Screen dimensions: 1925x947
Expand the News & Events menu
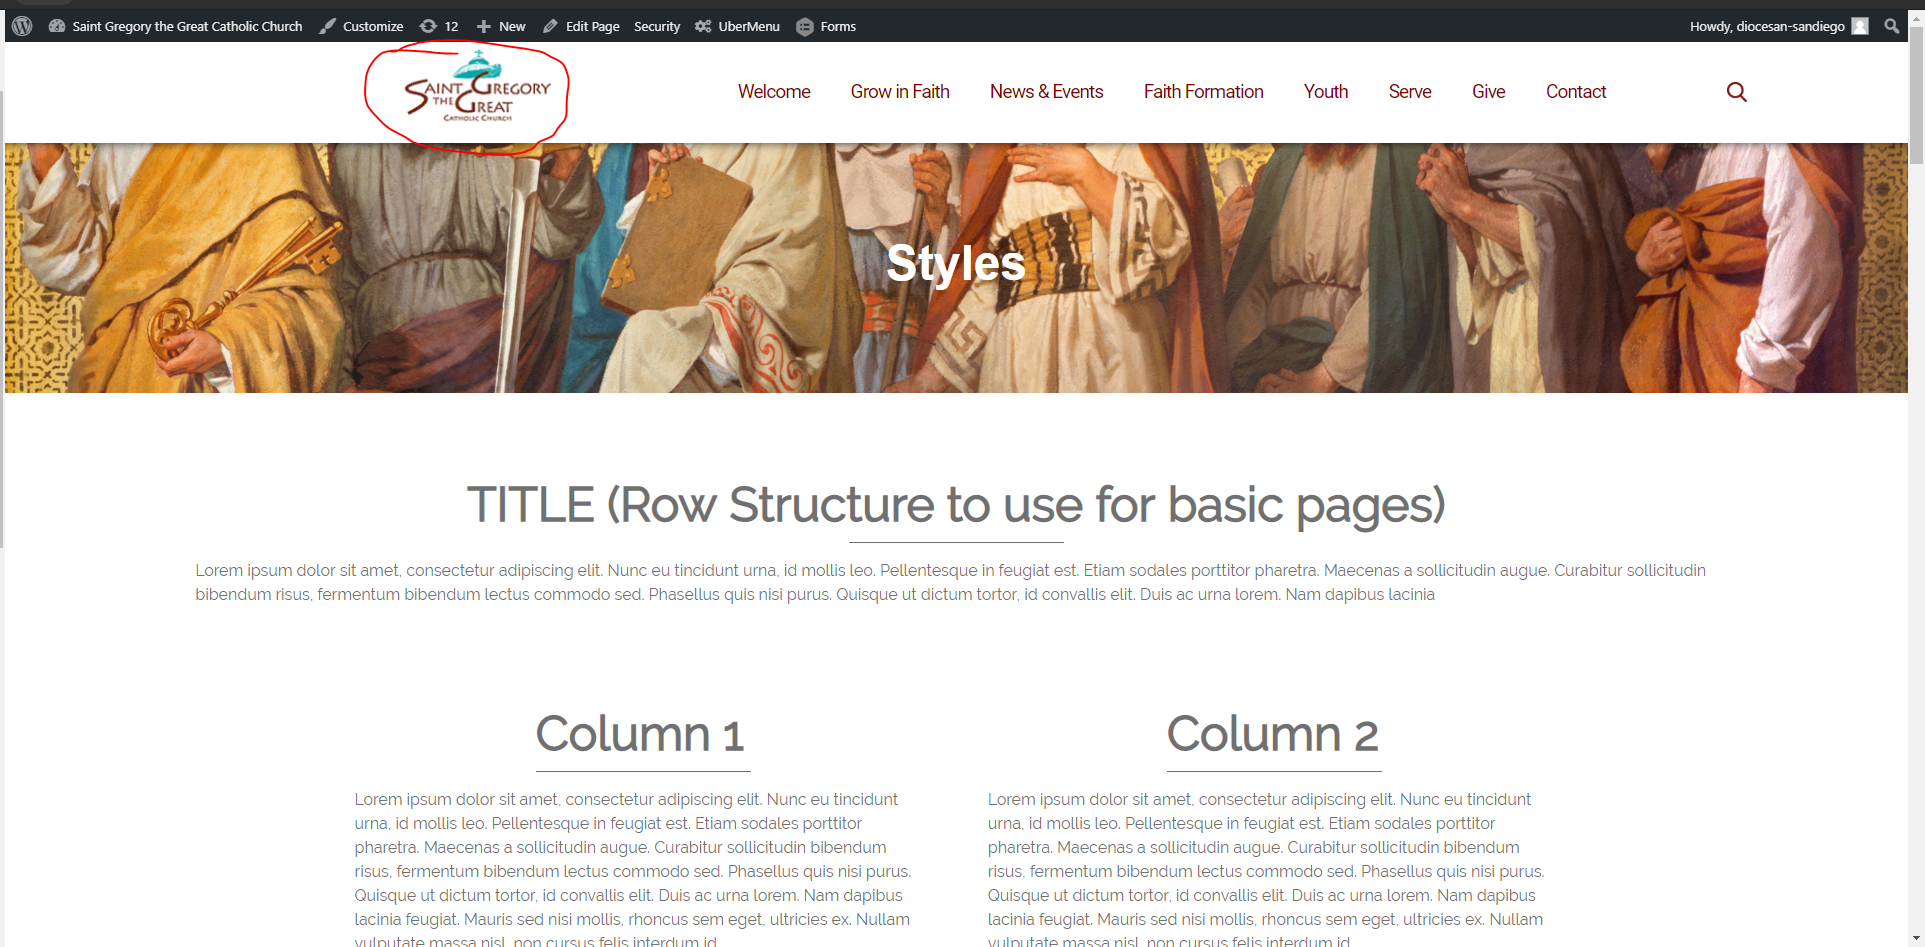1046,92
